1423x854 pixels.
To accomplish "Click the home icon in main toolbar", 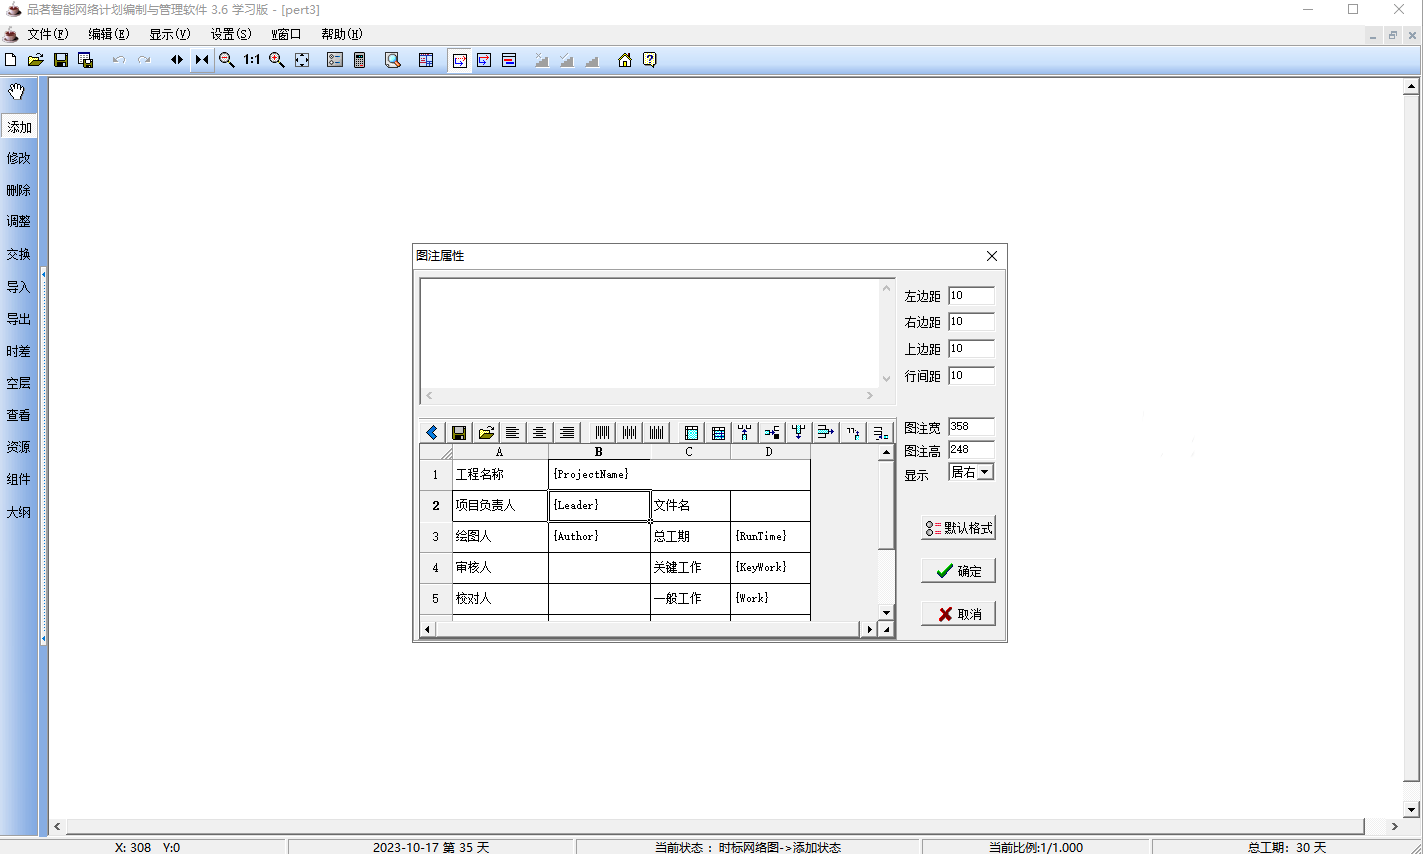I will 625,60.
